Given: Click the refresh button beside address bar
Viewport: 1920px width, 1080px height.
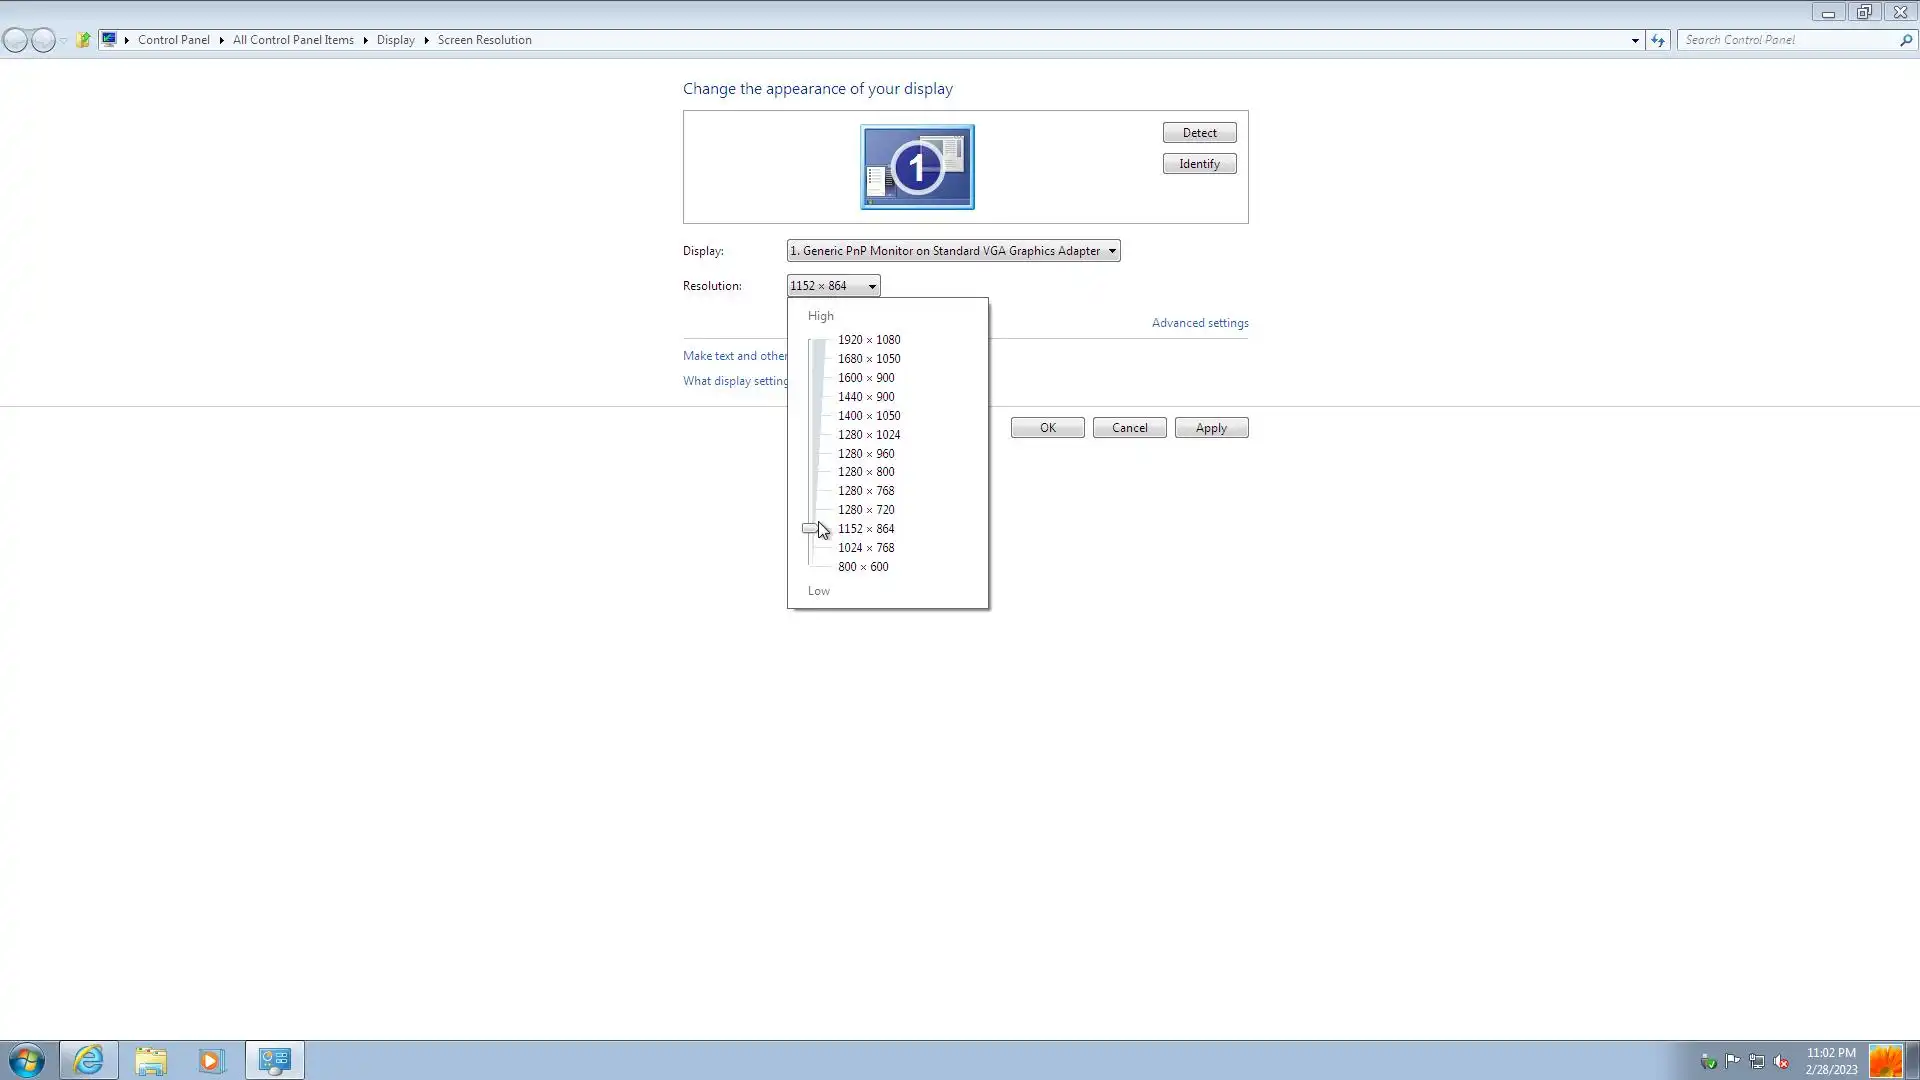Looking at the screenshot, I should tap(1658, 40).
